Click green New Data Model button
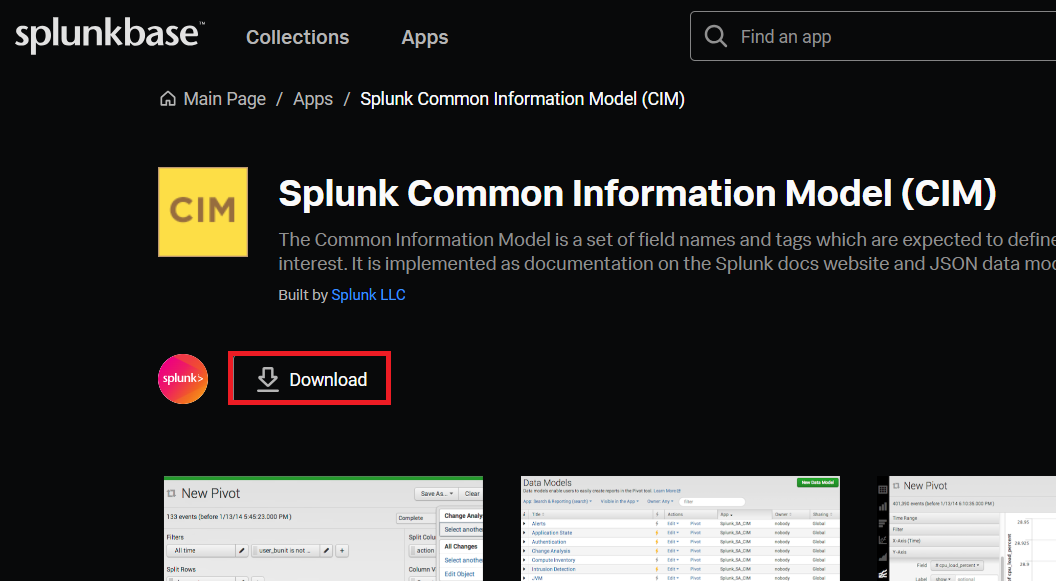The width and height of the screenshot is (1056, 581). coord(817,482)
